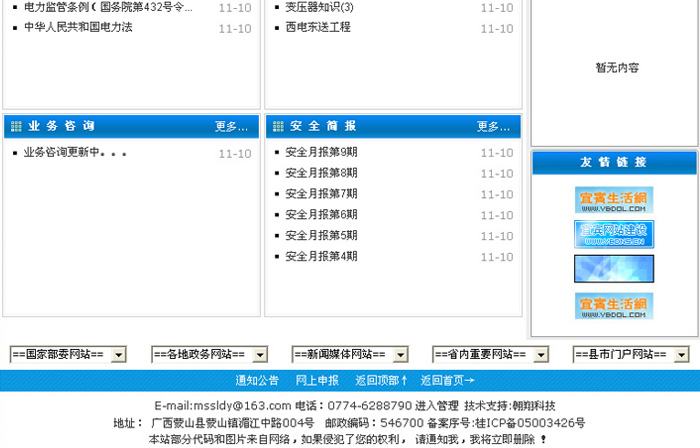Select 网上申报 in the bottom navigation bar
This screenshot has height=448, width=700.
tap(317, 381)
